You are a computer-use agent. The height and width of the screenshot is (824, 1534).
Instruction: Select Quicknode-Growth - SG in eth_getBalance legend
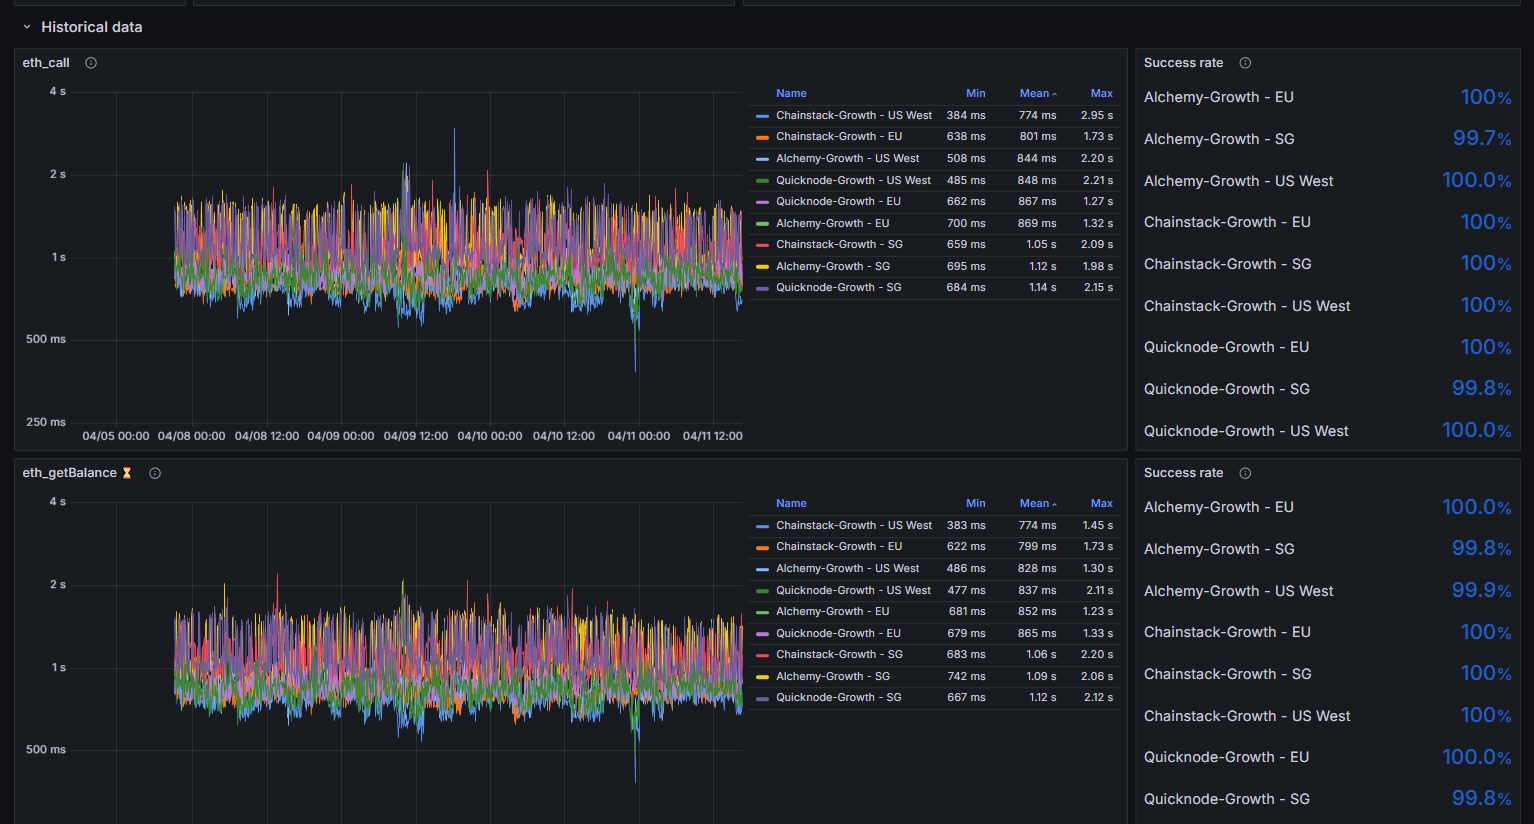[x=839, y=697]
